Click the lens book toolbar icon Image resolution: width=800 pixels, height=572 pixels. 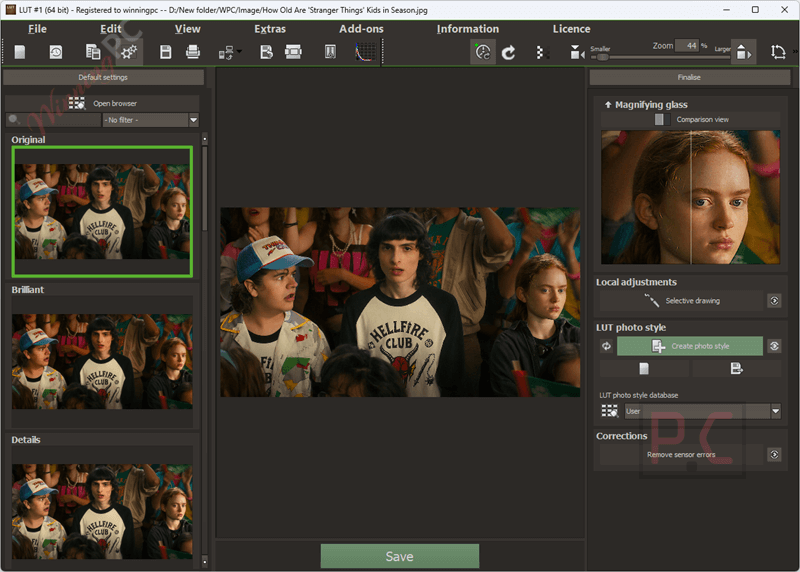point(331,52)
